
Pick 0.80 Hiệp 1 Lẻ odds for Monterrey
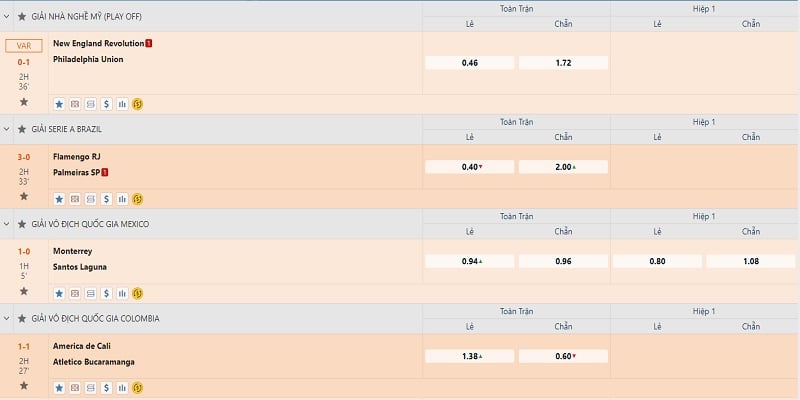click(x=657, y=261)
